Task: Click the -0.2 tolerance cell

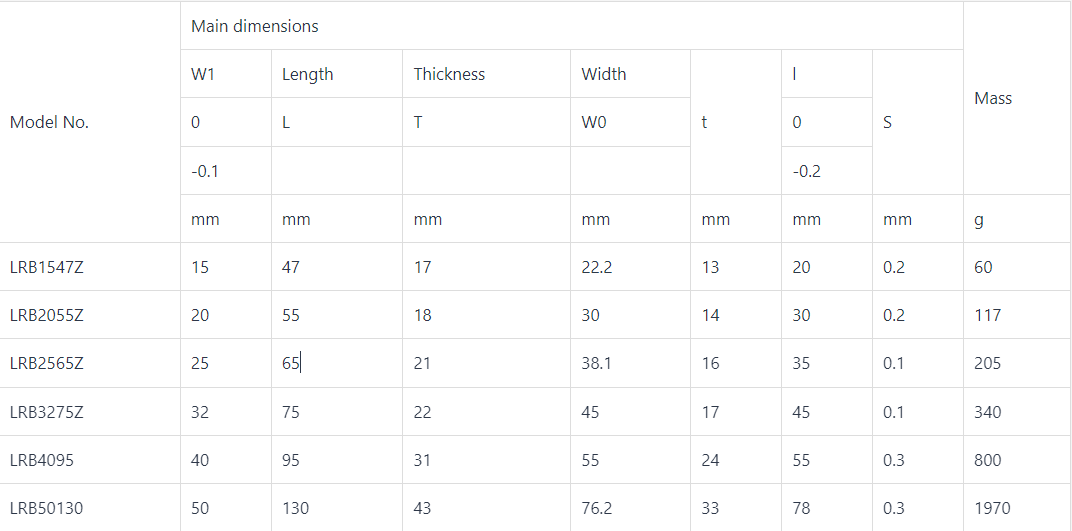Action: tap(827, 170)
